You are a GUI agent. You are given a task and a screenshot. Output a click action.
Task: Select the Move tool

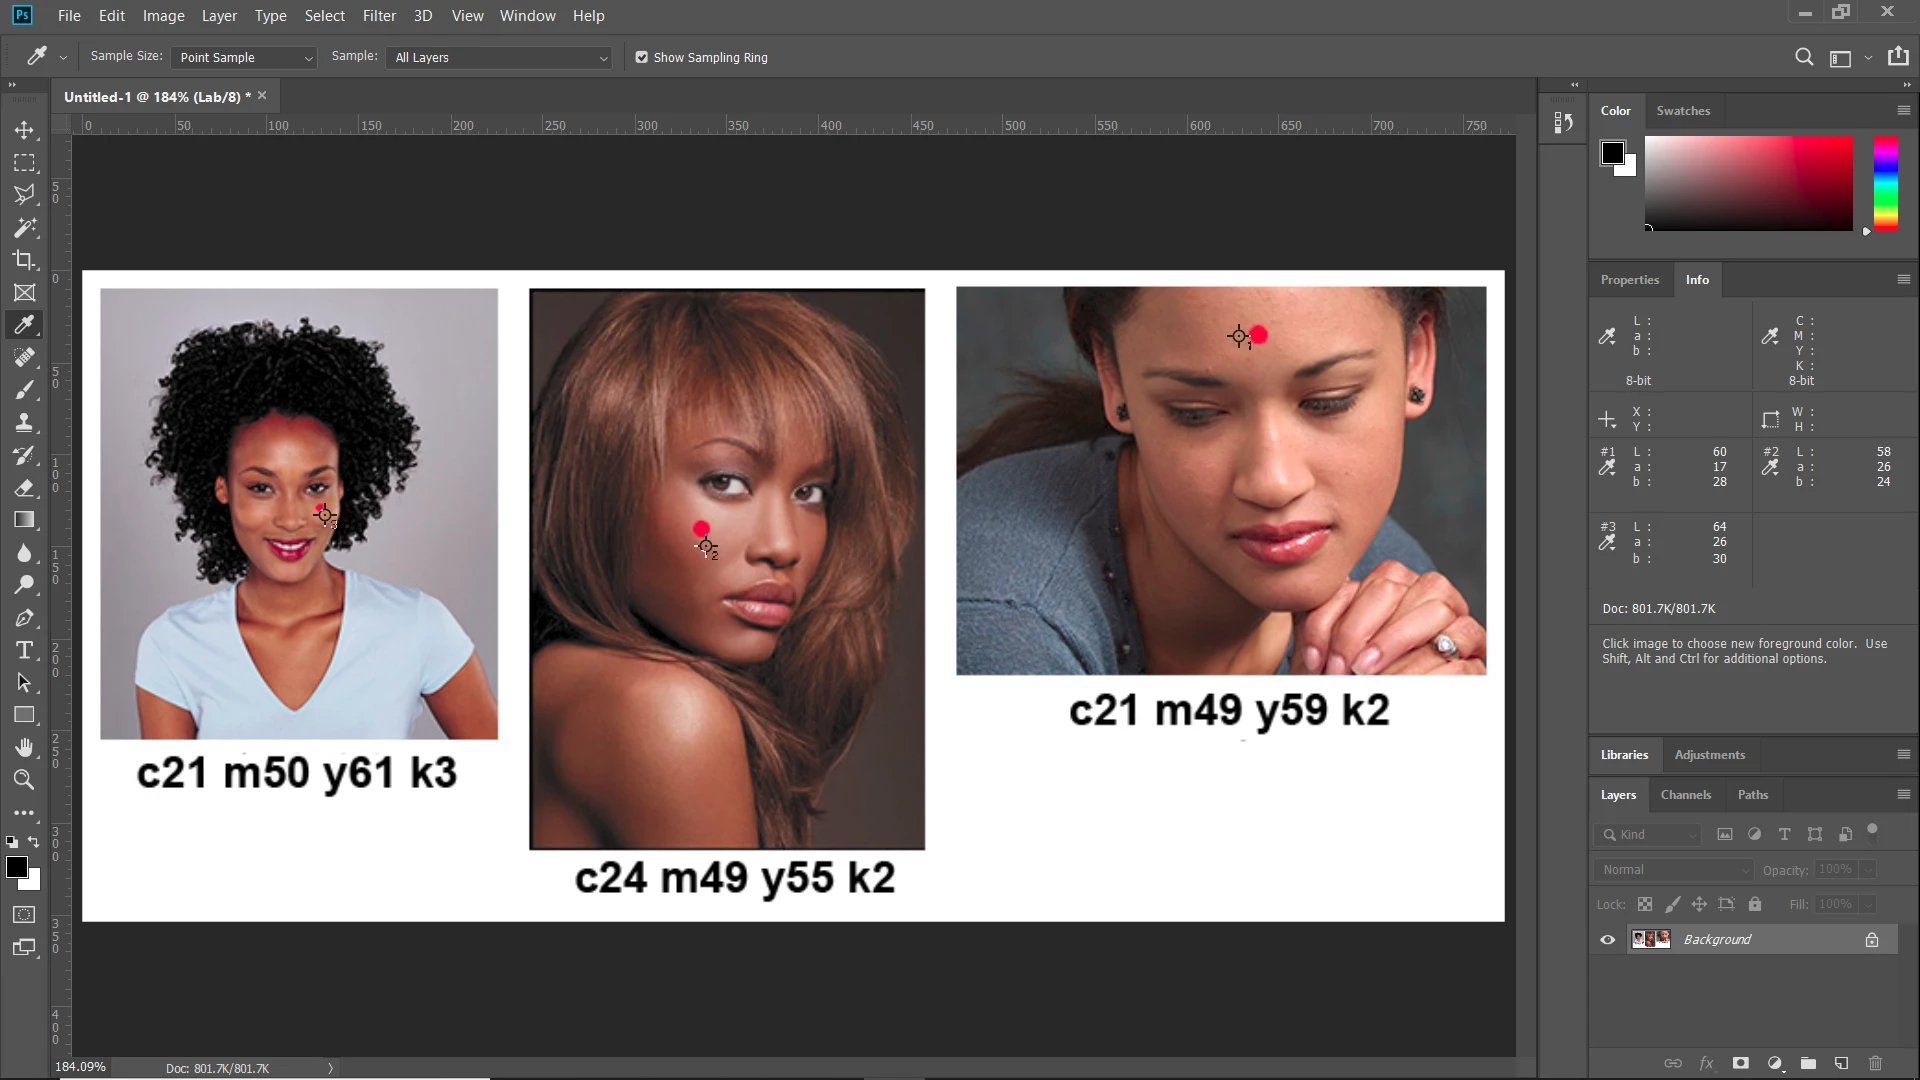[x=24, y=130]
